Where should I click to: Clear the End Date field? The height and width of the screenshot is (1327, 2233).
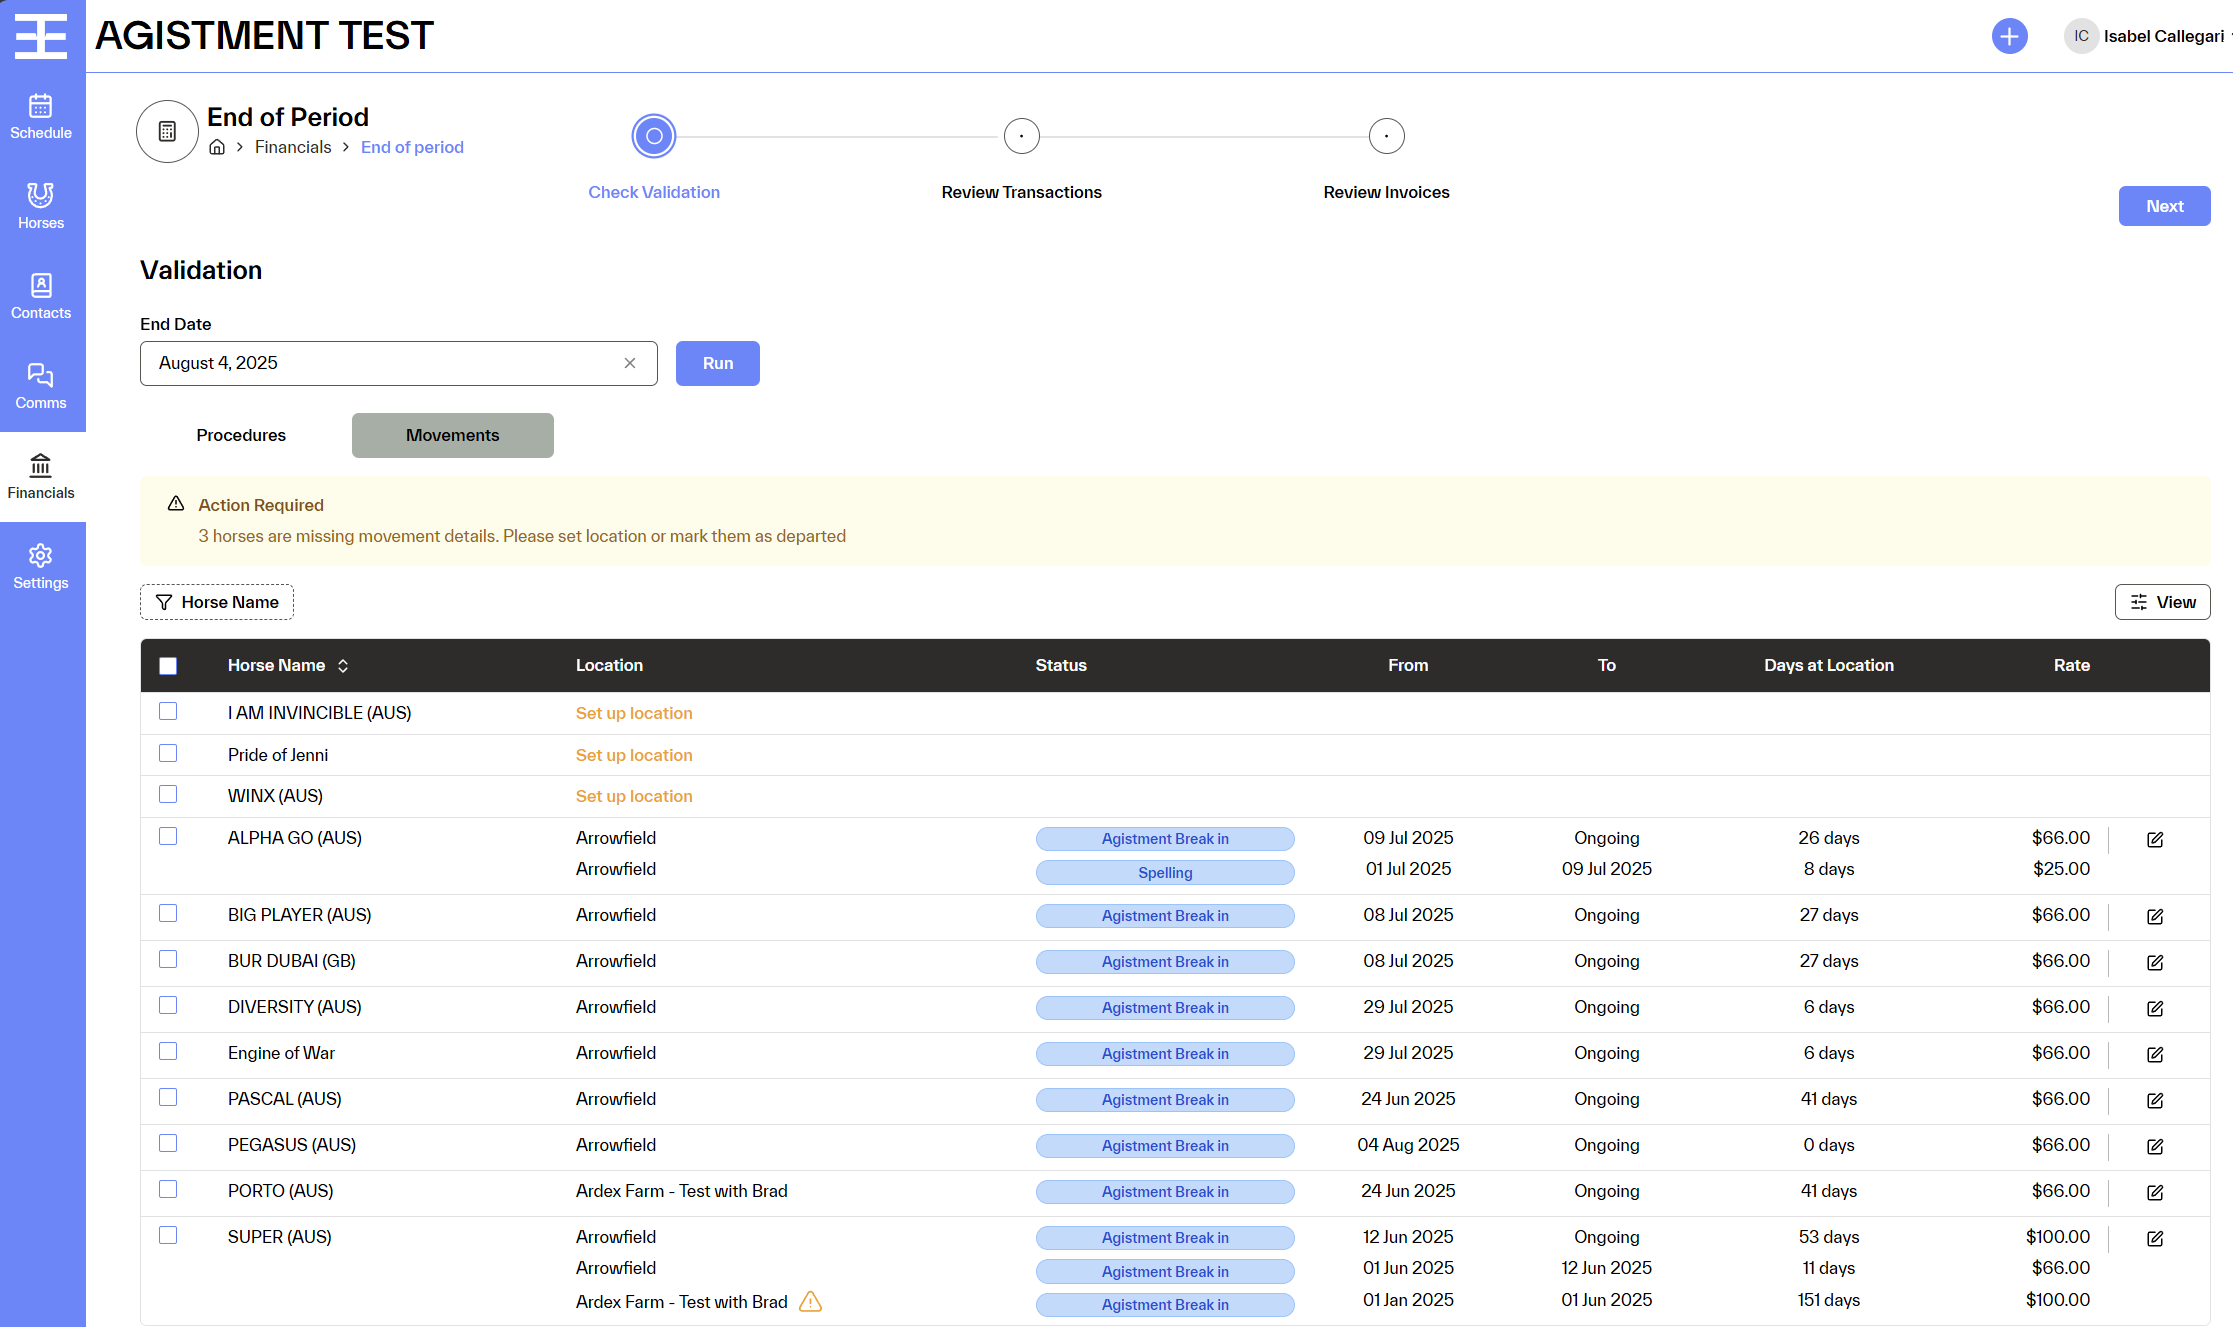[x=630, y=363]
